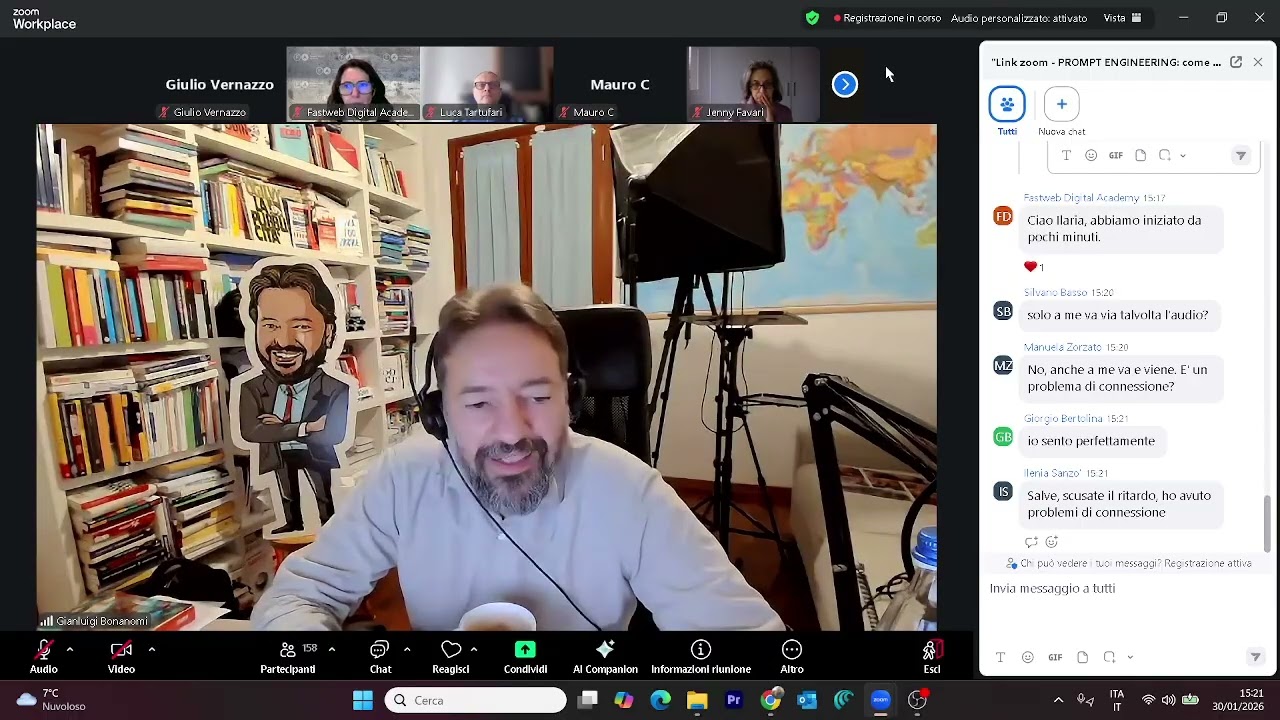This screenshot has width=1280, height=720.
Task: Toggle the Chat panel in the toolbar
Action: 380,657
